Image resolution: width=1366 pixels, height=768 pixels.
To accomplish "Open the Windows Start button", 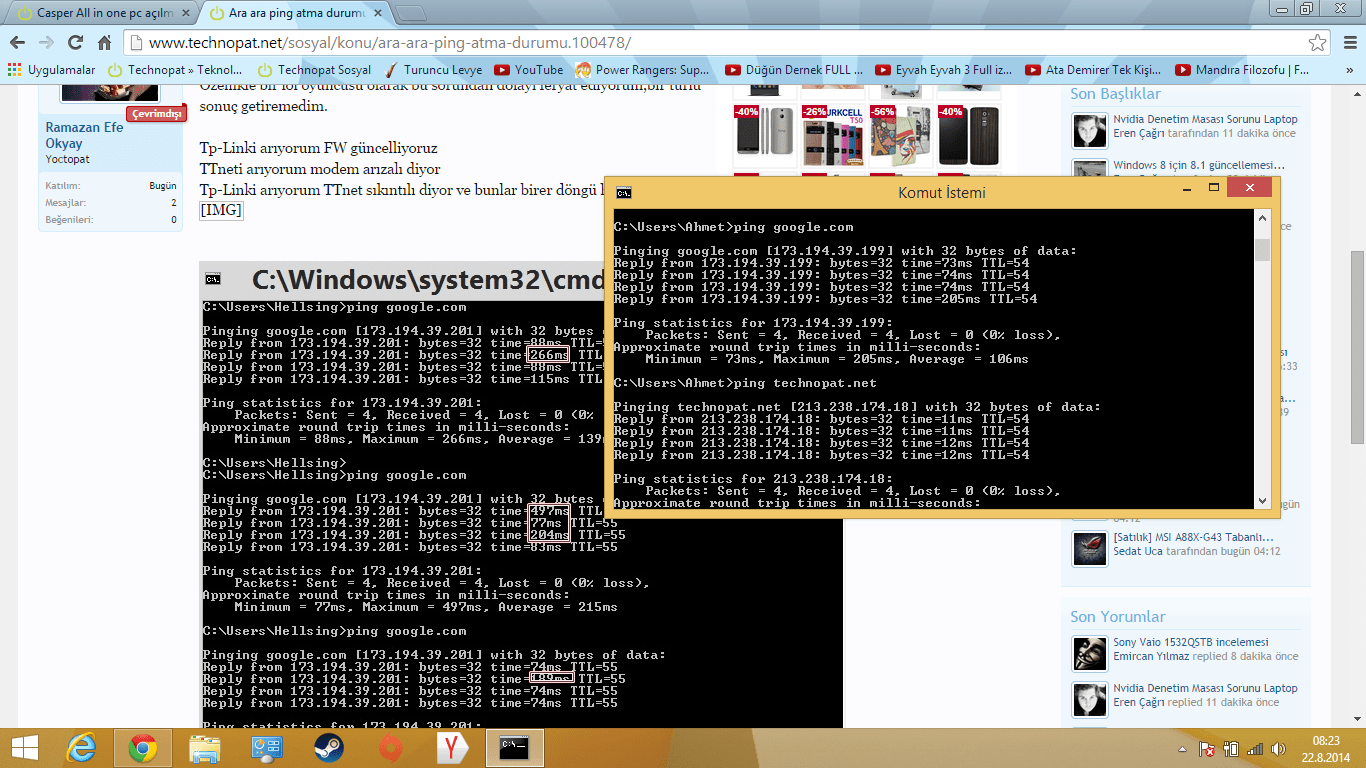I will [x=24, y=748].
